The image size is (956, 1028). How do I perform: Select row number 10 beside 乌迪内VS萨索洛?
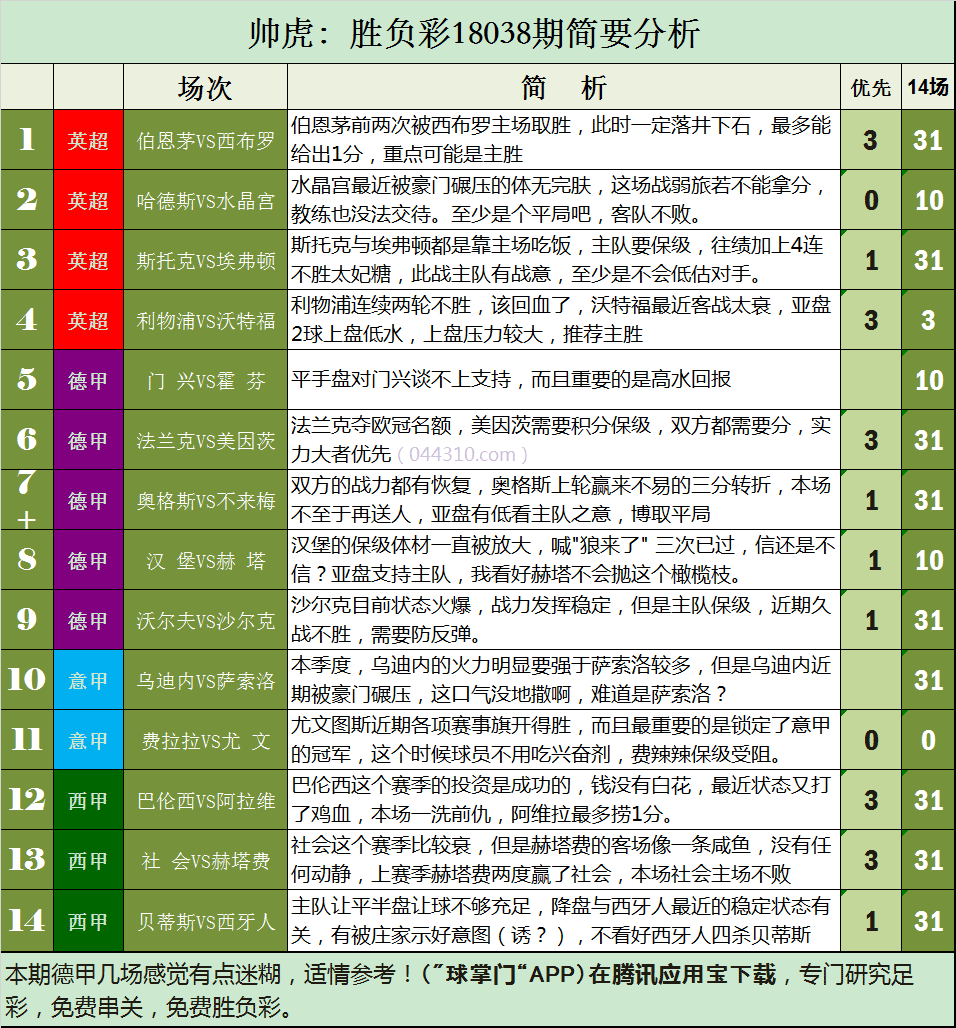click(x=27, y=680)
